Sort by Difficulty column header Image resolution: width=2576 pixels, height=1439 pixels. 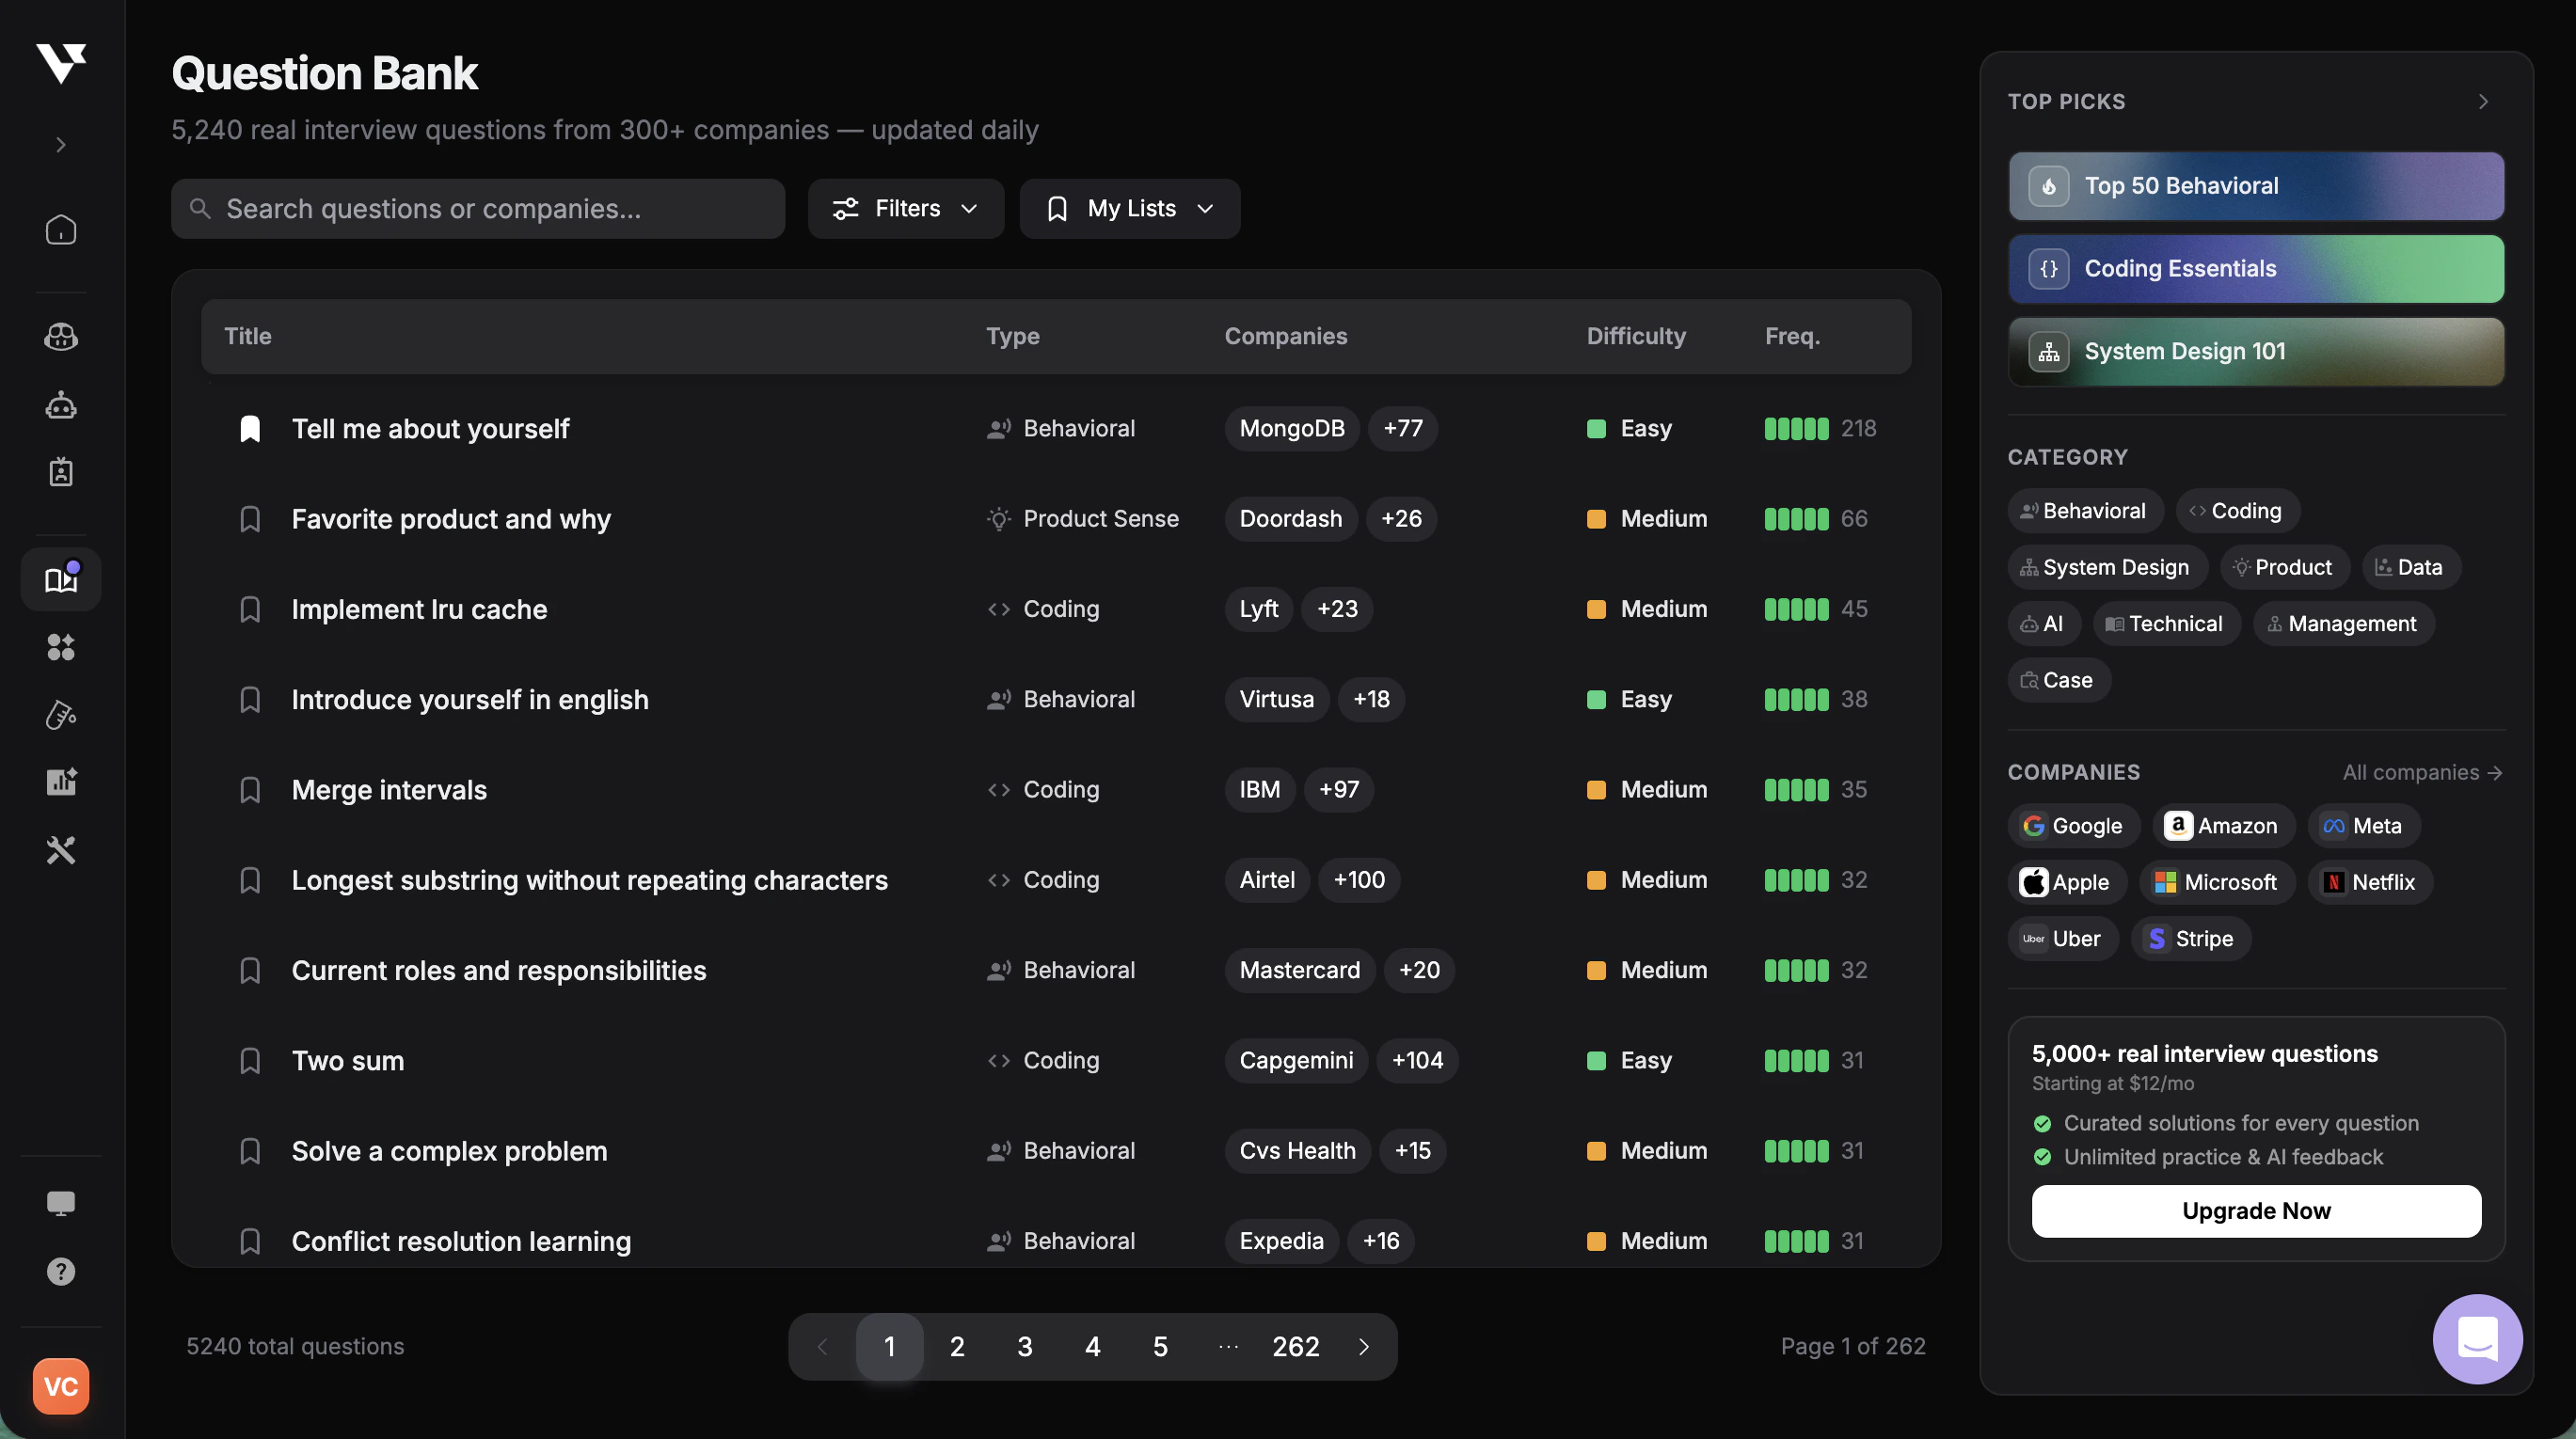pyautogui.click(x=1636, y=336)
